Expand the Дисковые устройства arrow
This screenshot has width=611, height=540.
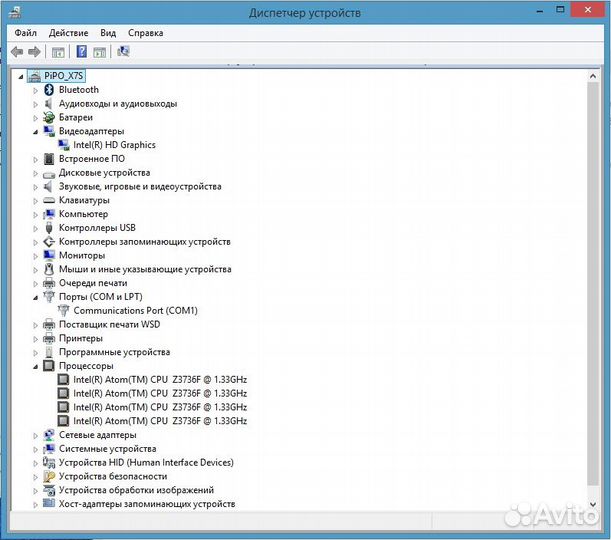pyautogui.click(x=35, y=173)
